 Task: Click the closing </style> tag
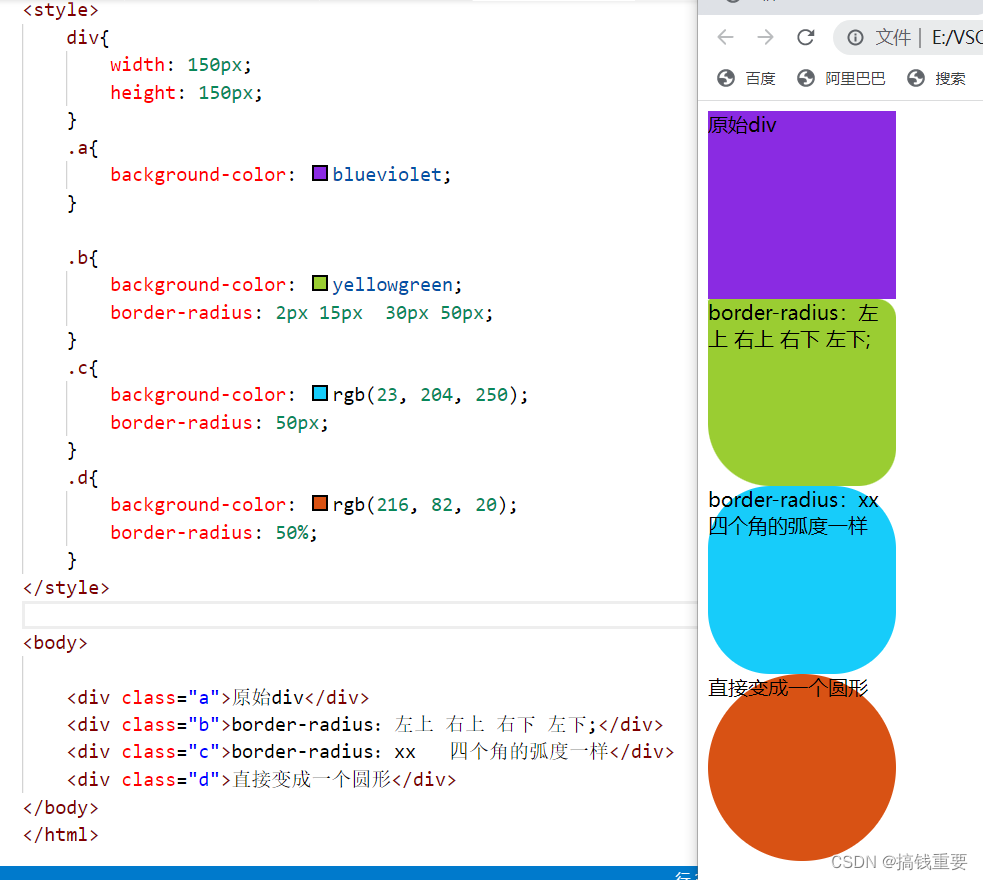pyautogui.click(x=66, y=588)
